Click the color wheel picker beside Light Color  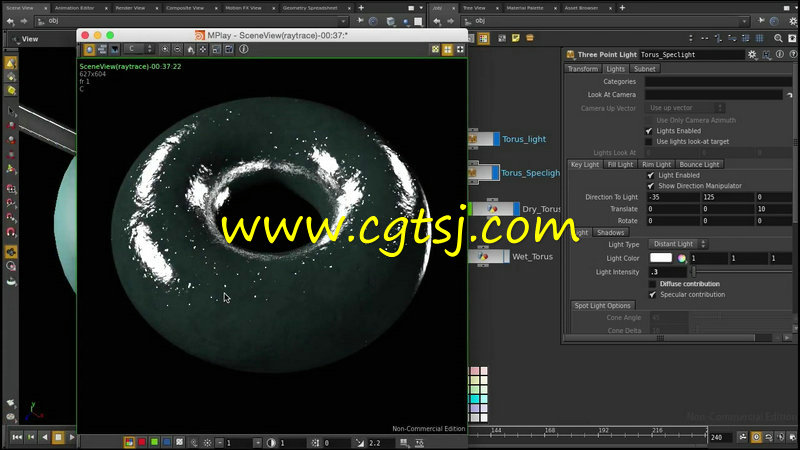coord(682,258)
